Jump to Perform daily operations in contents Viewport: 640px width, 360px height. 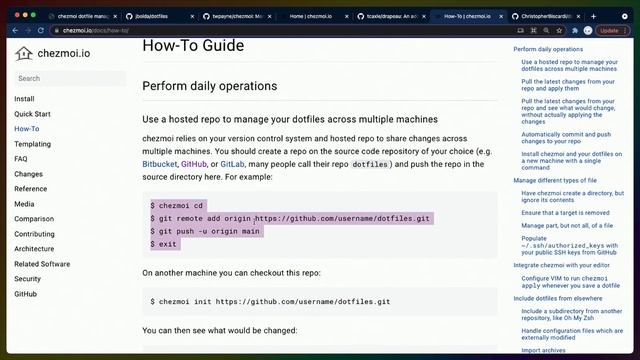(x=548, y=49)
